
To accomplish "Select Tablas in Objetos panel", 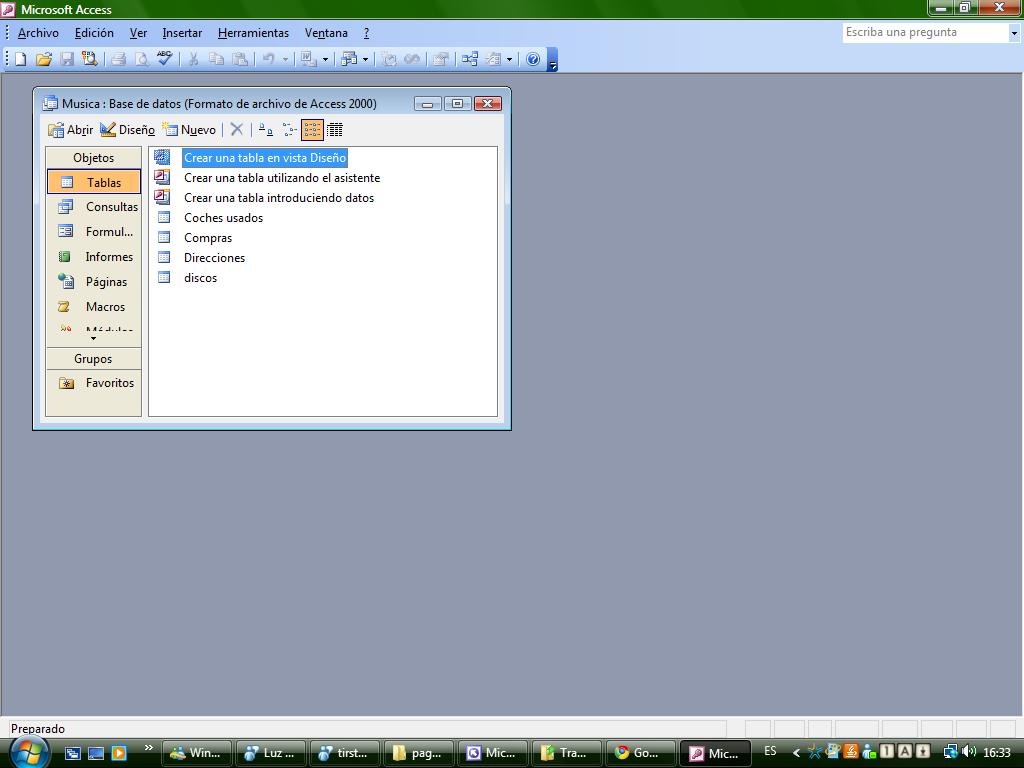I will (94, 182).
